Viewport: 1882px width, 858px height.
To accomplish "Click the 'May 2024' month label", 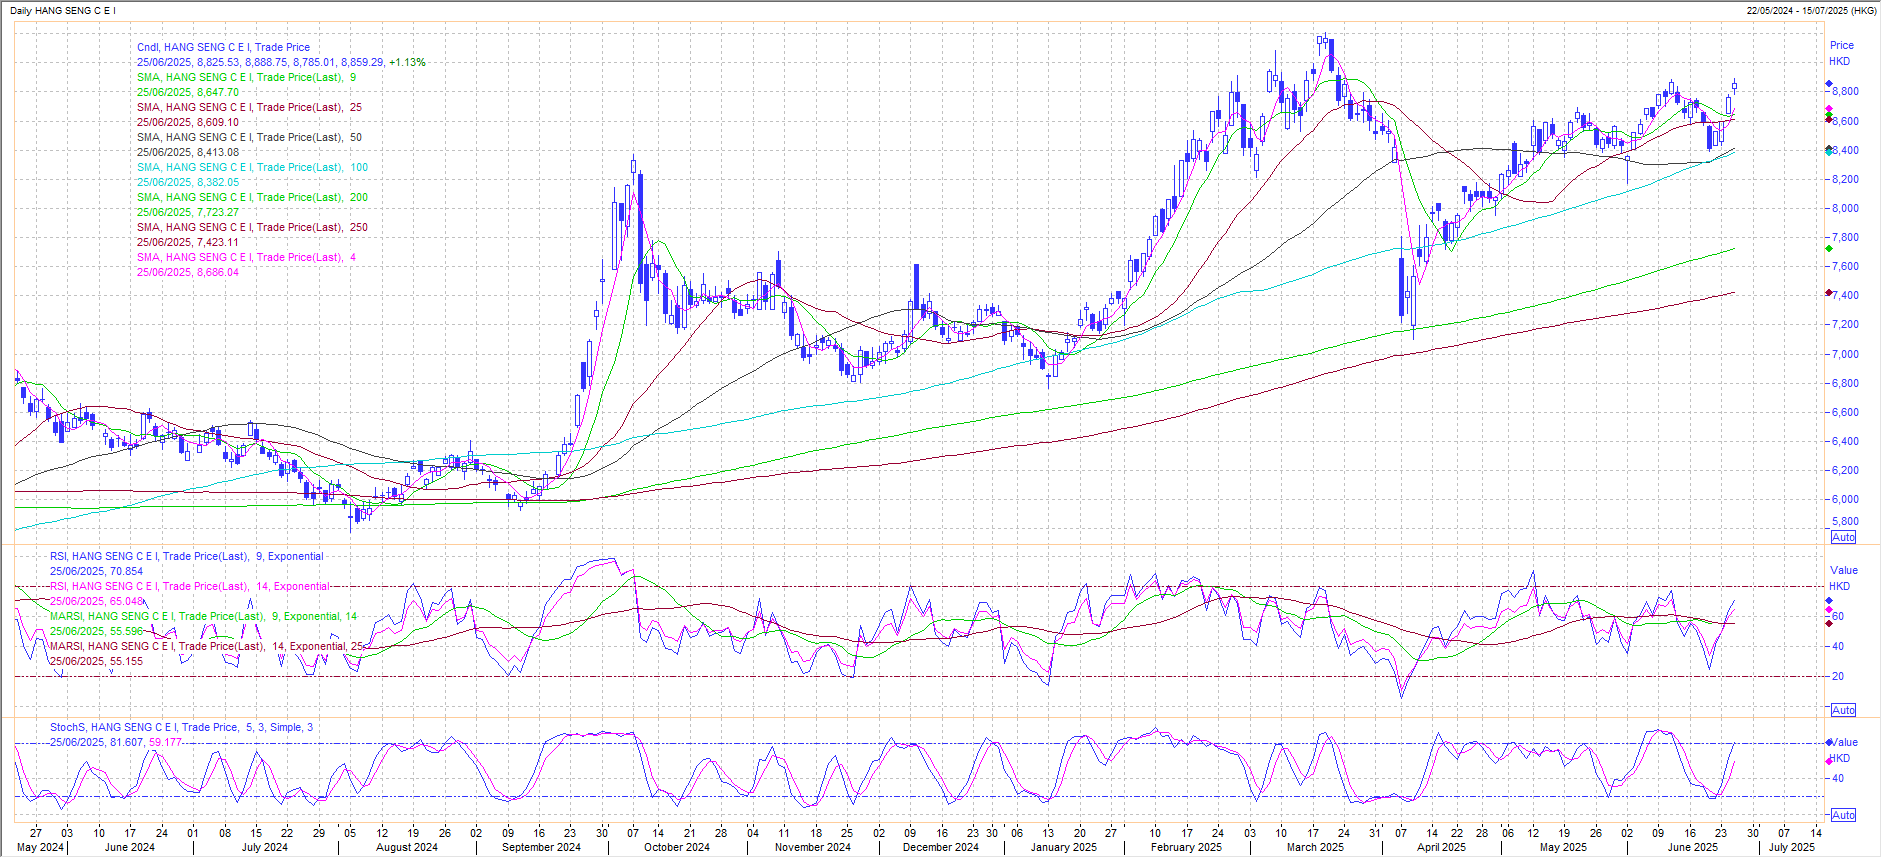I will pos(40,847).
